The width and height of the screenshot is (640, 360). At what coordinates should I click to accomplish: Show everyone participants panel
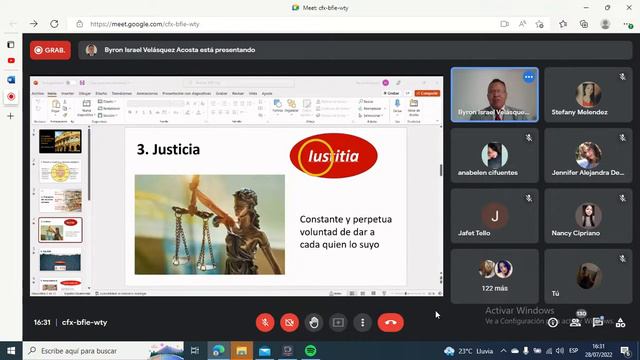click(576, 323)
